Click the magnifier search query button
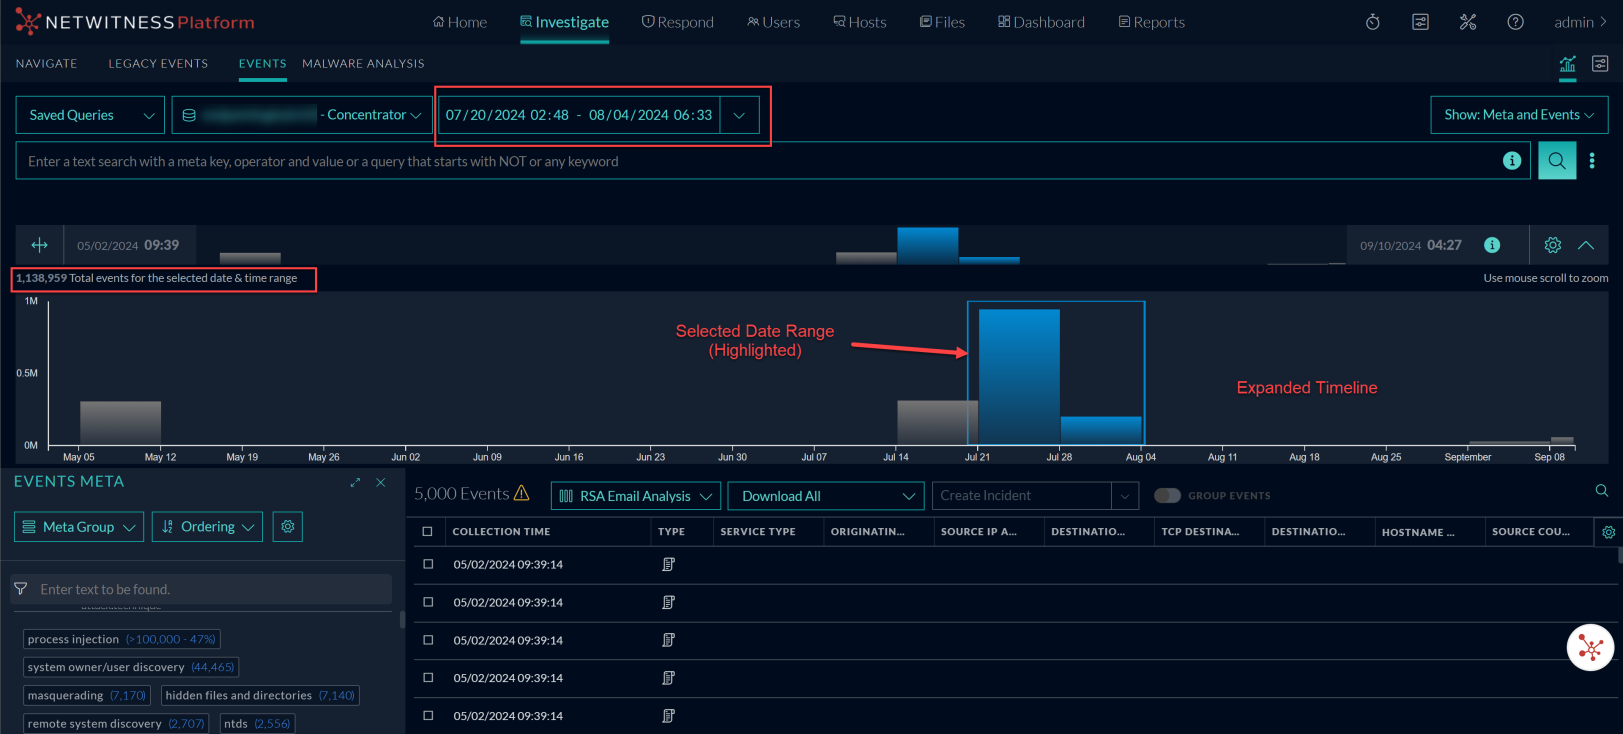The image size is (1623, 734). (x=1556, y=161)
